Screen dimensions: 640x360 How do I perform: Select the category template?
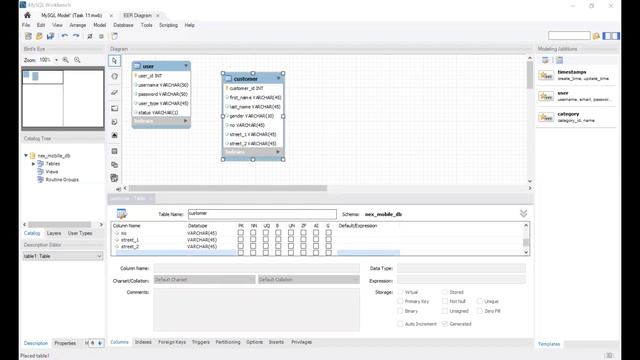point(576,117)
